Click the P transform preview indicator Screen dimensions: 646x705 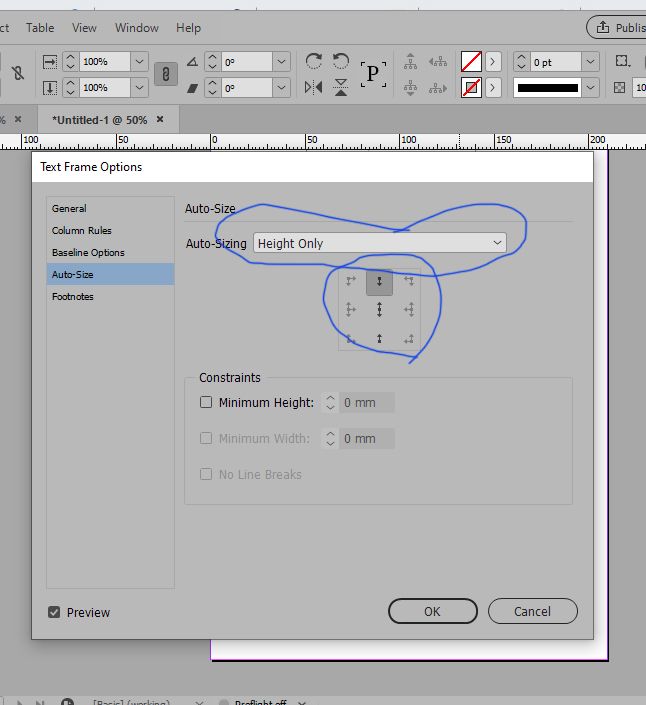(x=373, y=74)
